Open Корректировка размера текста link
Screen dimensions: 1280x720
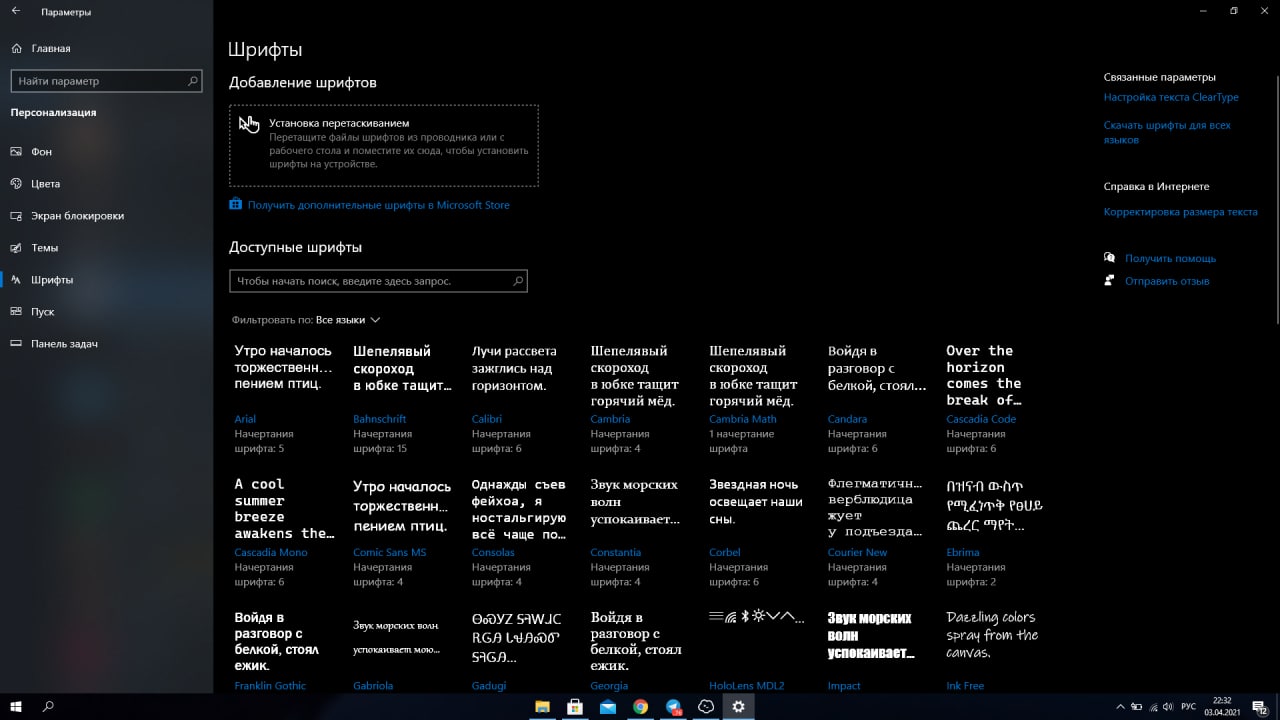pyautogui.click(x=1180, y=212)
